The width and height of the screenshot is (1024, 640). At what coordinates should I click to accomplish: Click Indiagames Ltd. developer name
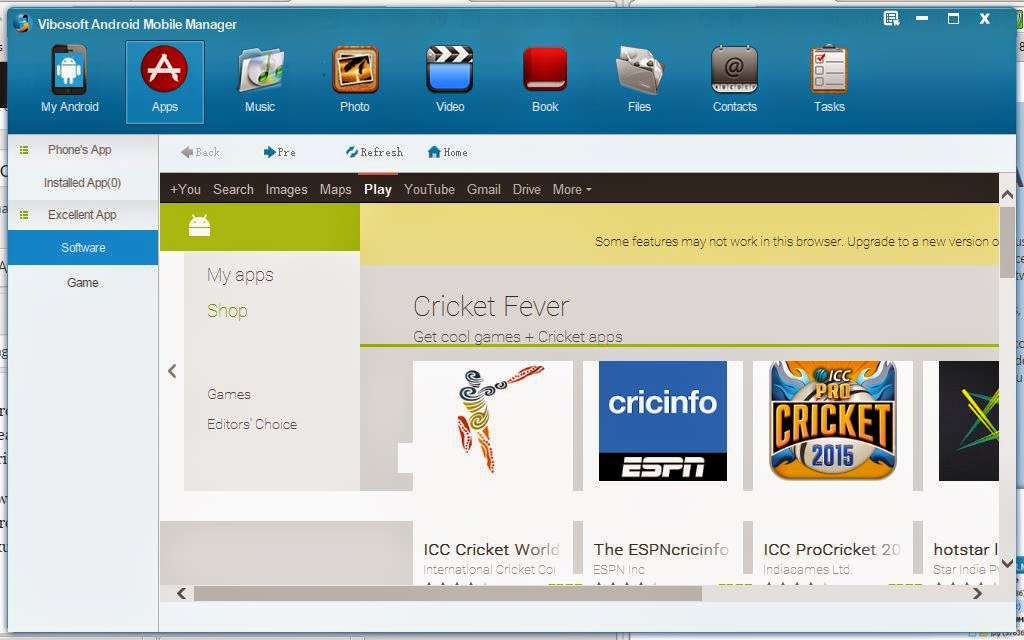[x=808, y=569]
